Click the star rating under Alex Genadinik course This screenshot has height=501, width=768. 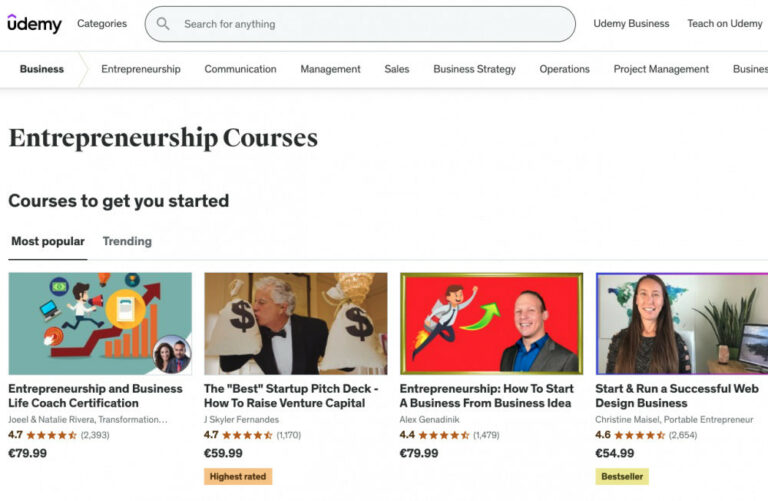[x=444, y=435]
